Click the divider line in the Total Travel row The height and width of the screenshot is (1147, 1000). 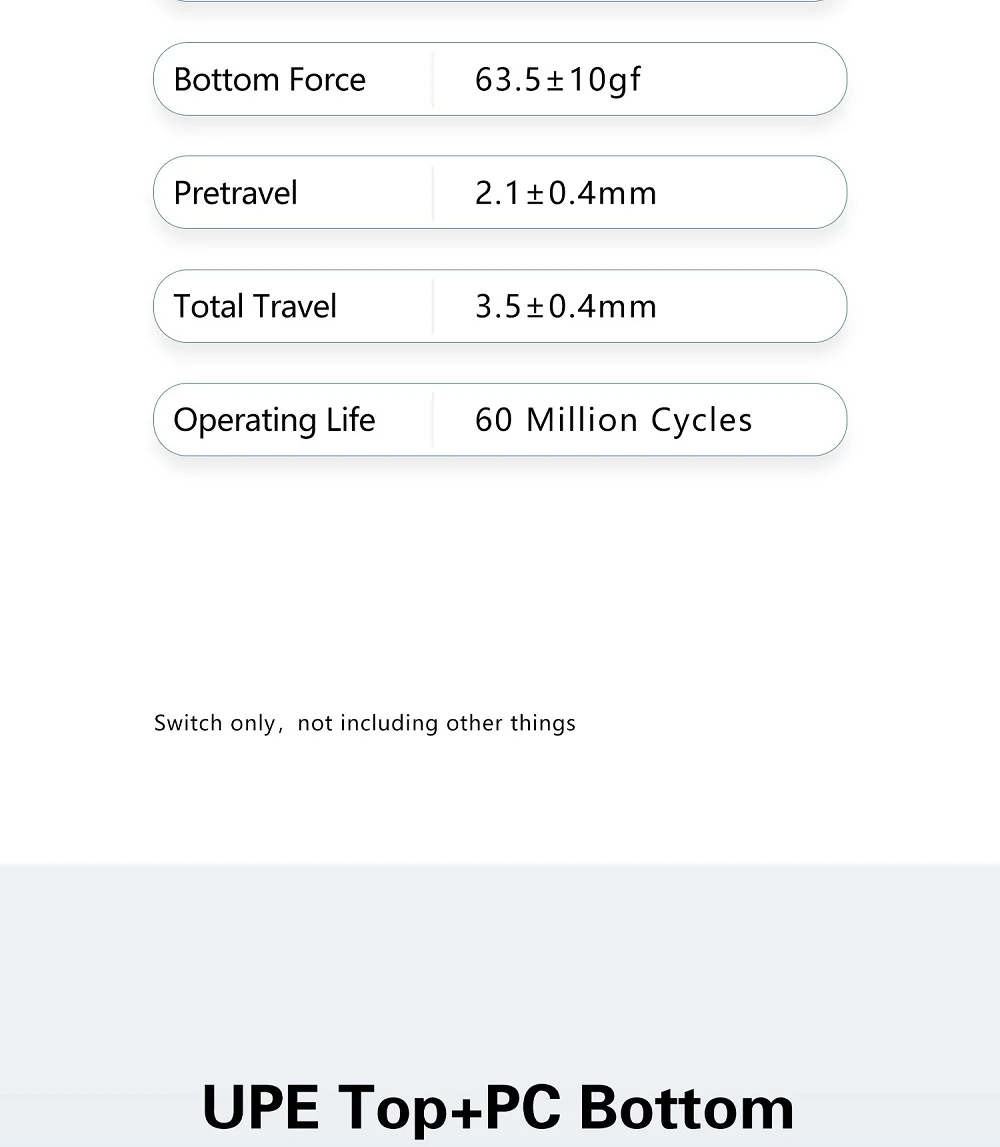(433, 306)
